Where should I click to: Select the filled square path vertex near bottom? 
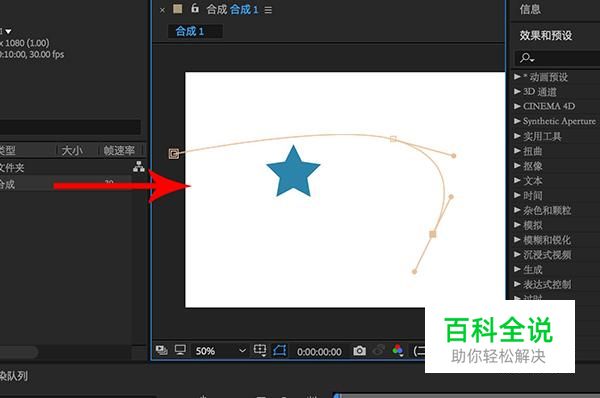point(433,234)
